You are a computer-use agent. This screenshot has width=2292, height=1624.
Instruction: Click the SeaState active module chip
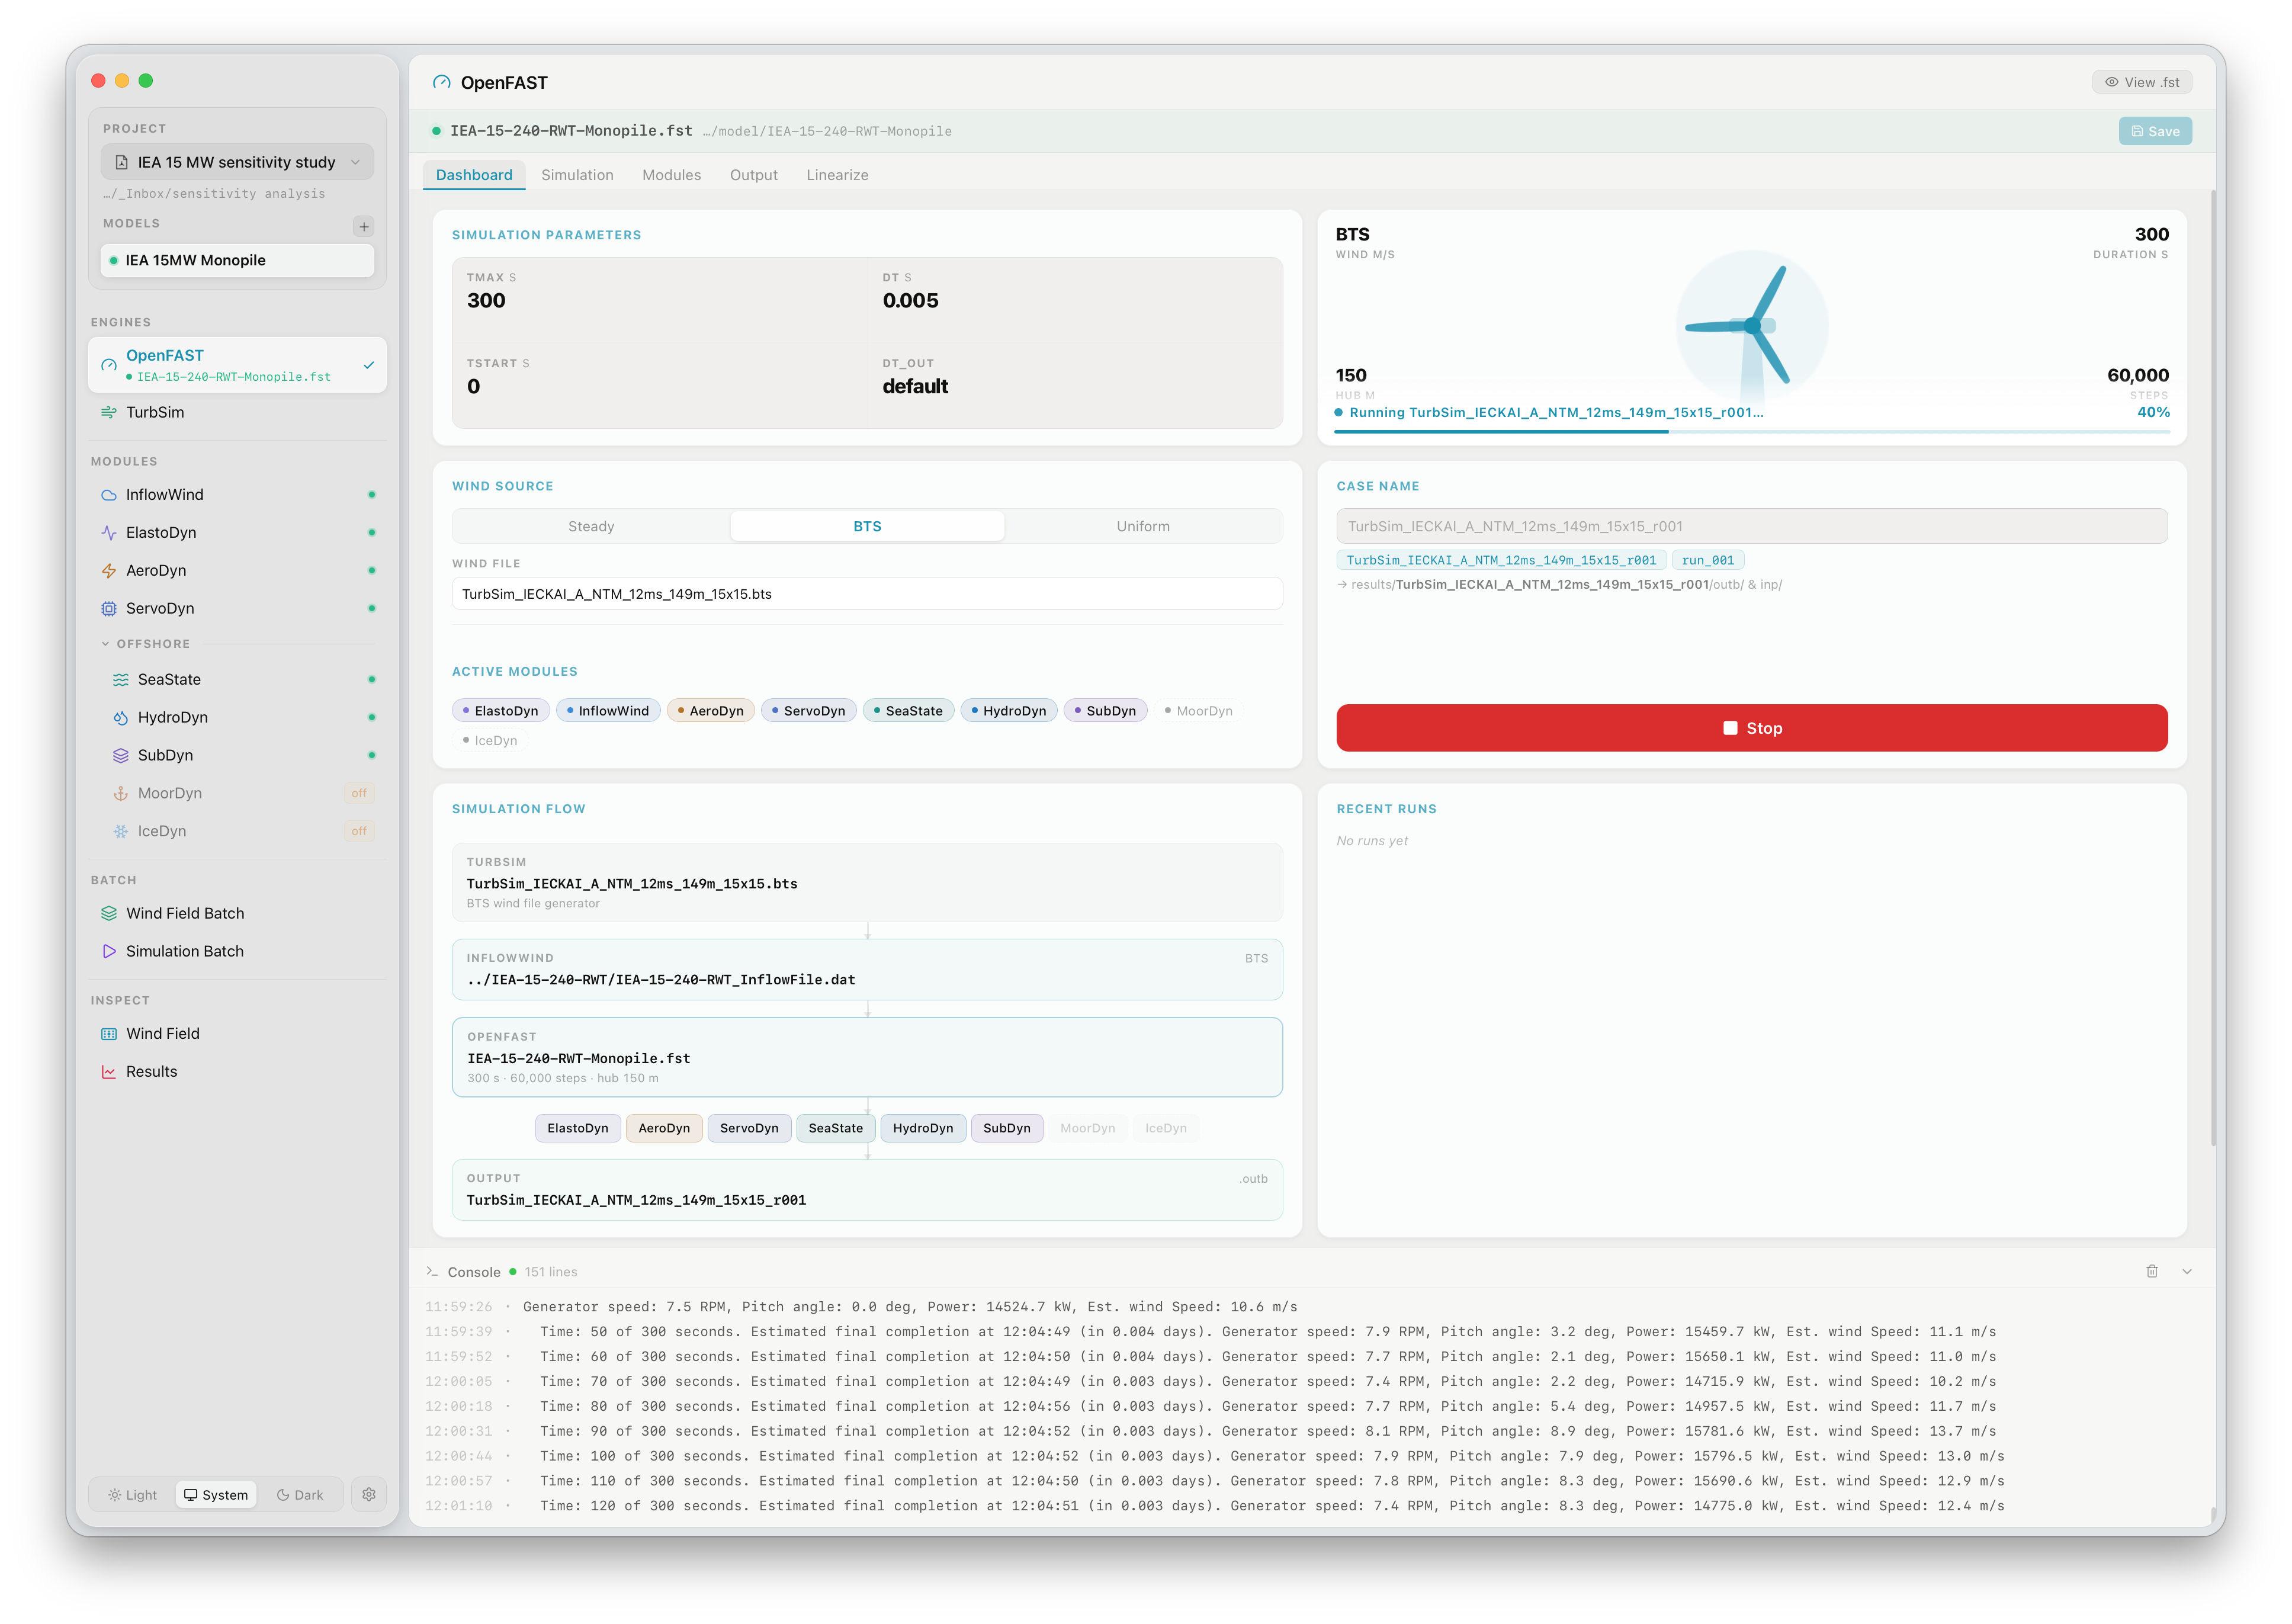point(908,711)
